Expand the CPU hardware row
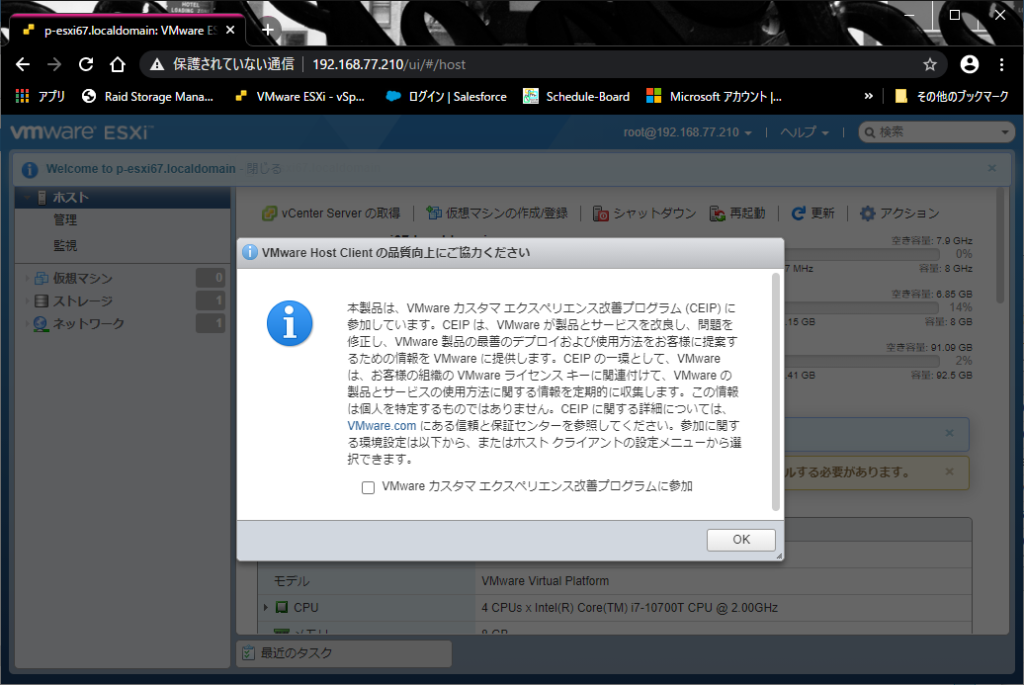 [265, 607]
